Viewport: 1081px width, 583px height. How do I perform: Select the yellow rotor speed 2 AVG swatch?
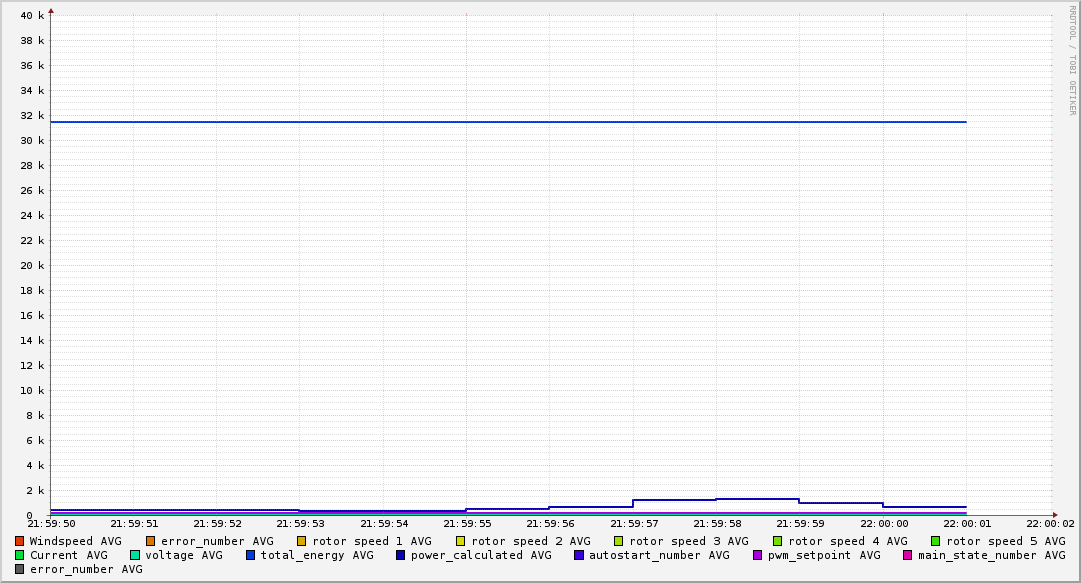[x=461, y=542]
